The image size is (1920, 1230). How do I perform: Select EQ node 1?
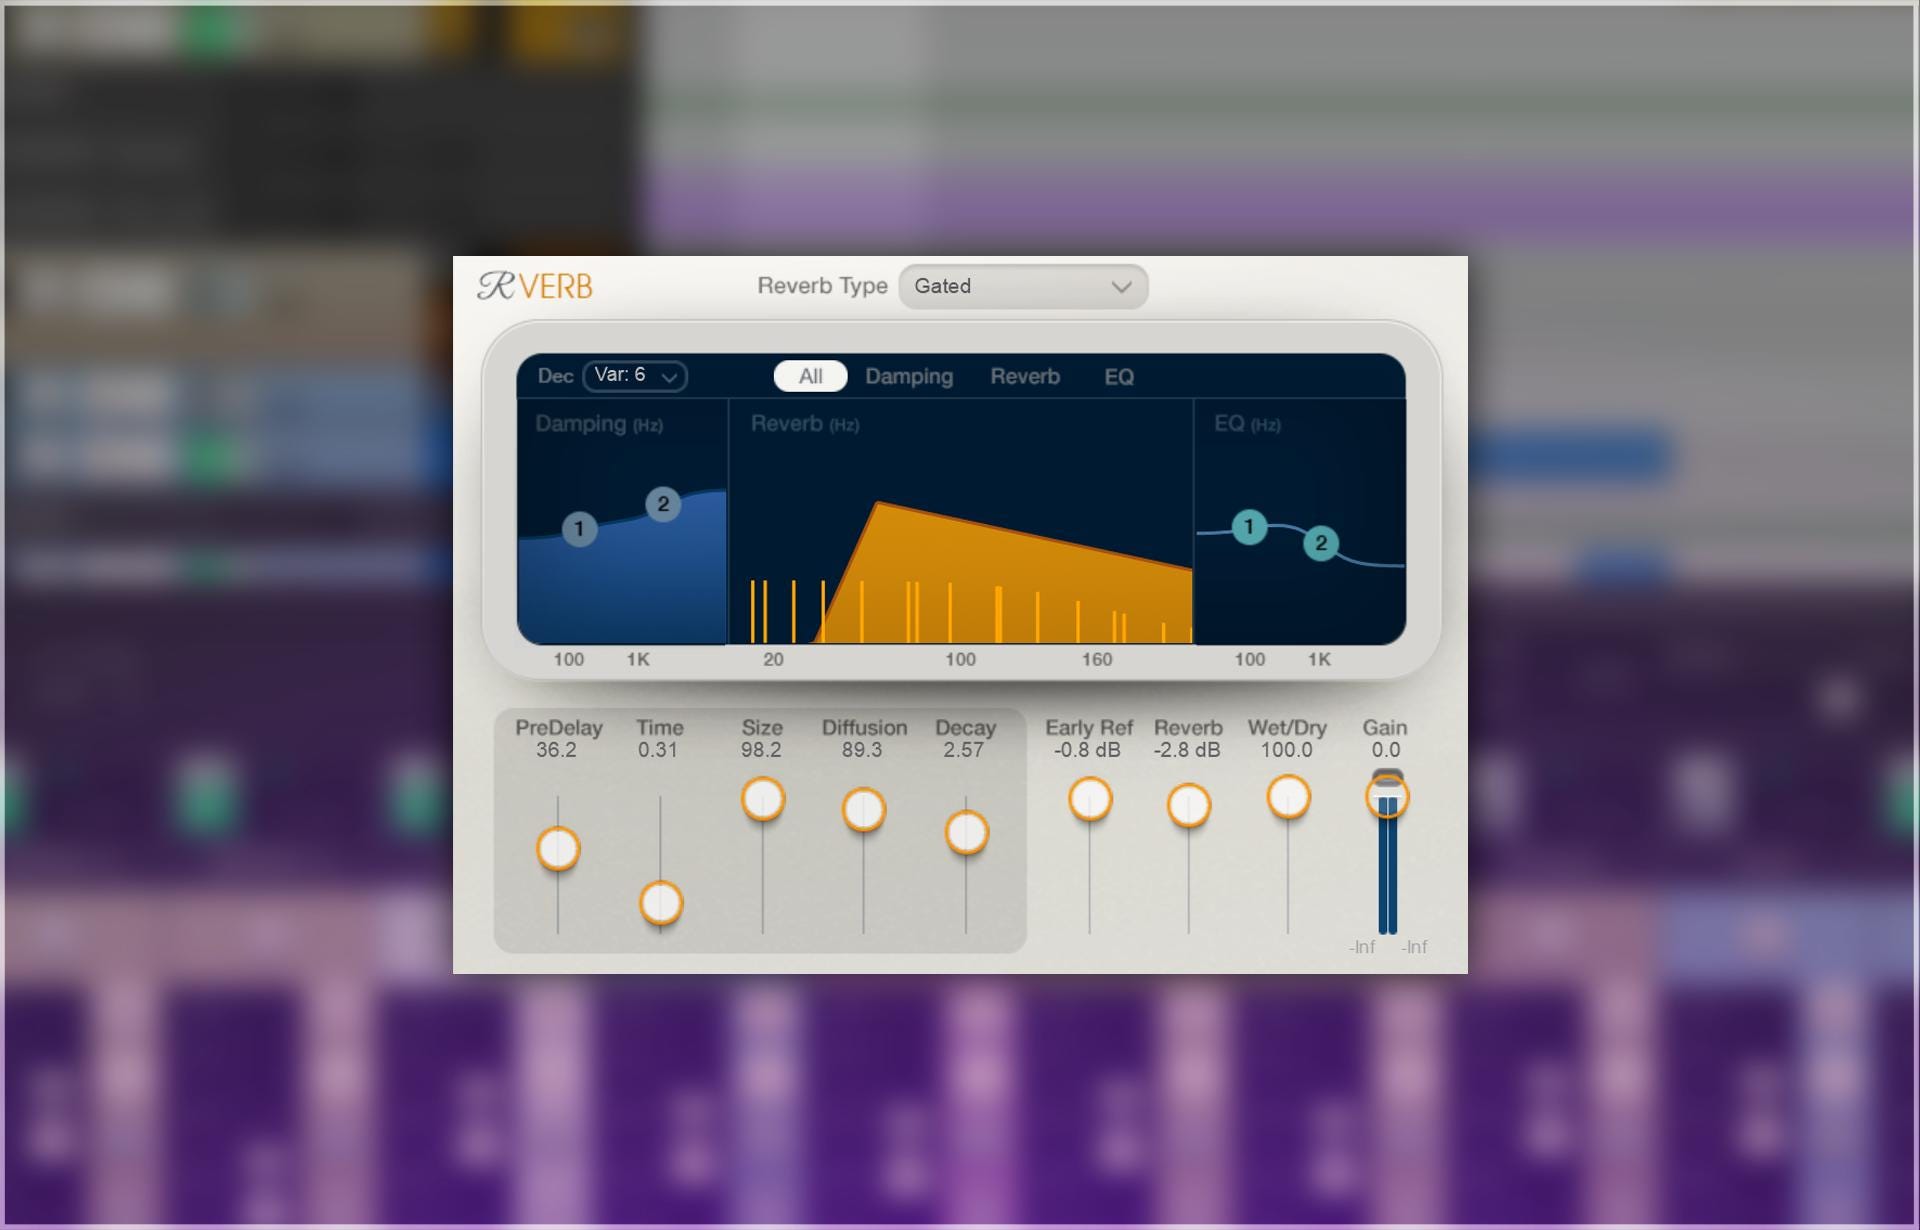coord(1248,527)
